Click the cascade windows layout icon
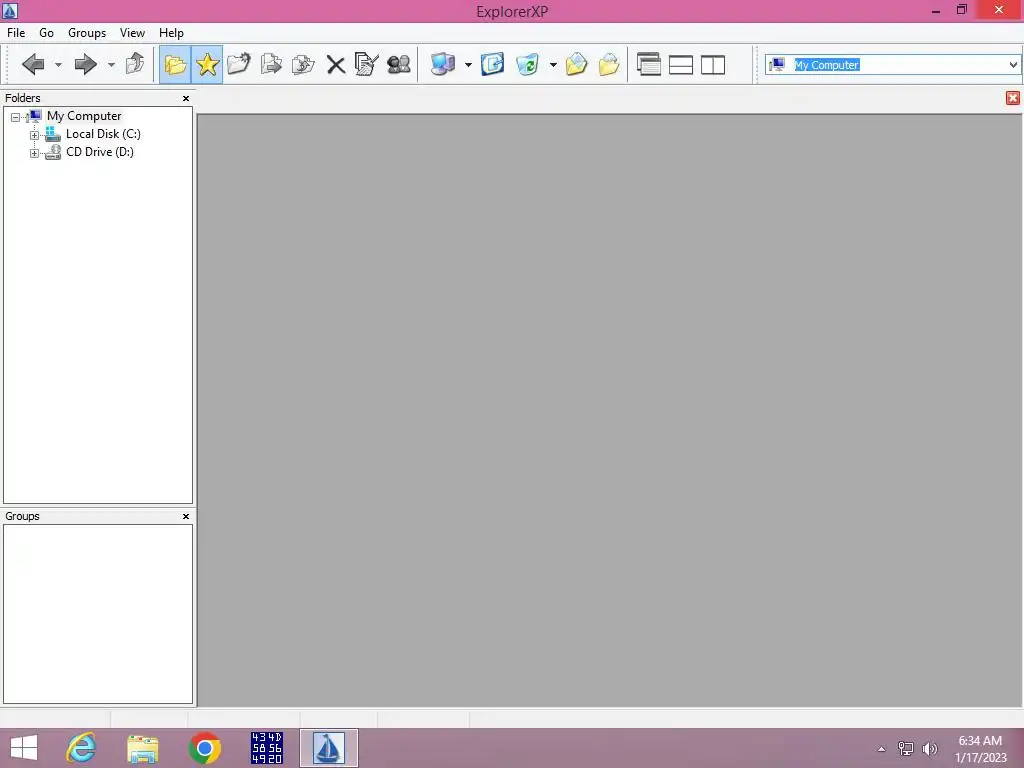This screenshot has height=768, width=1024. (648, 64)
